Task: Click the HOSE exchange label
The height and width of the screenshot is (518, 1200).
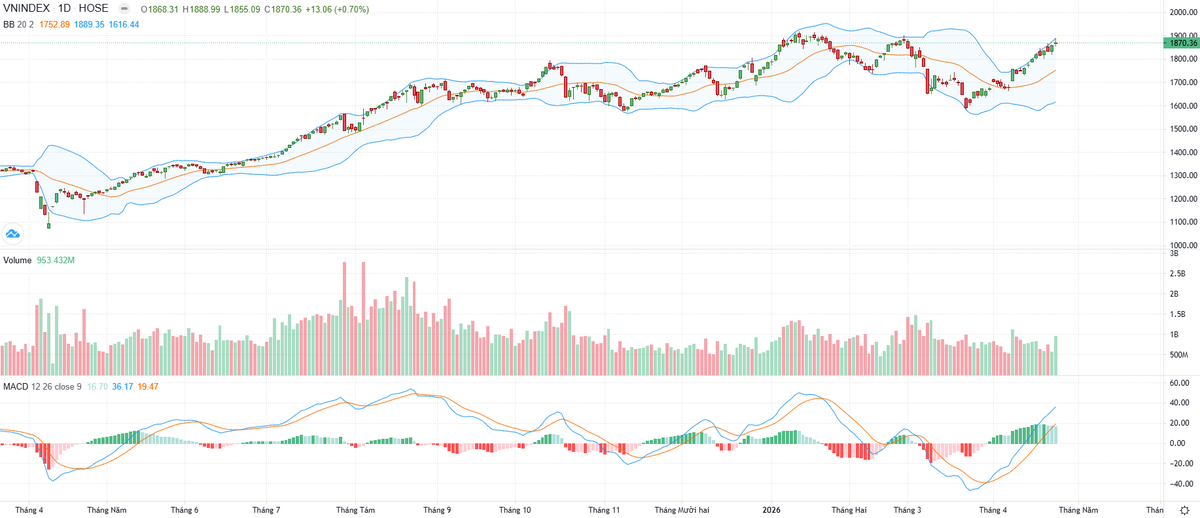Action: (x=93, y=8)
